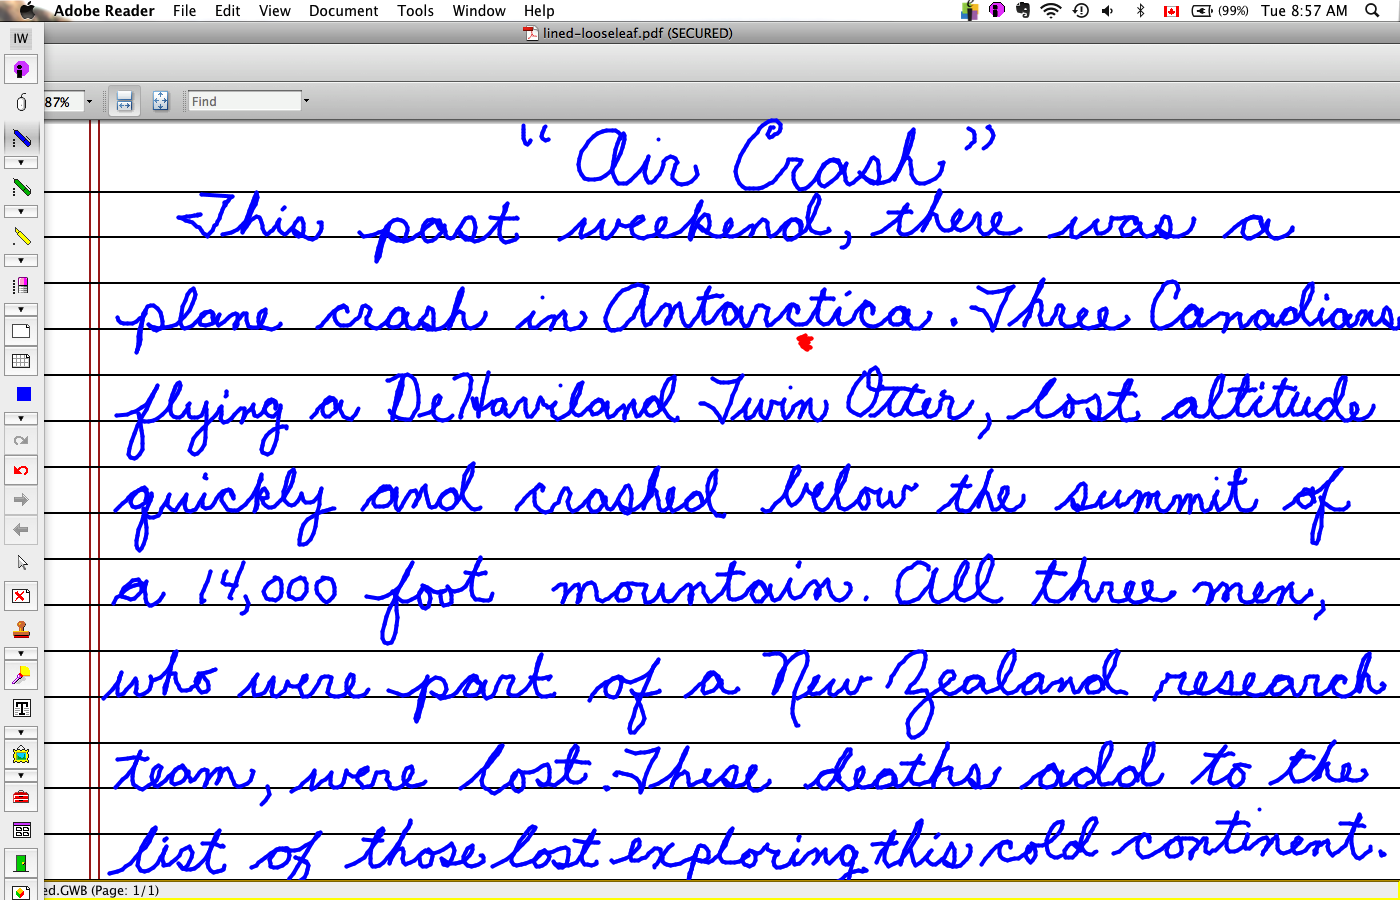Screen dimensions: 1400x900
Task: Click the IW button atop the sidebar
Action: tap(20, 38)
